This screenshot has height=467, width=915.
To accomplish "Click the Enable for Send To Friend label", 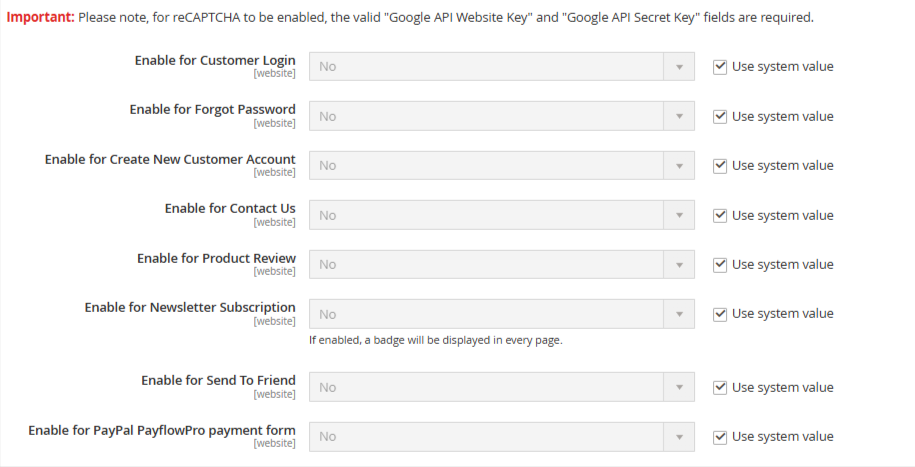I will pyautogui.click(x=218, y=381).
